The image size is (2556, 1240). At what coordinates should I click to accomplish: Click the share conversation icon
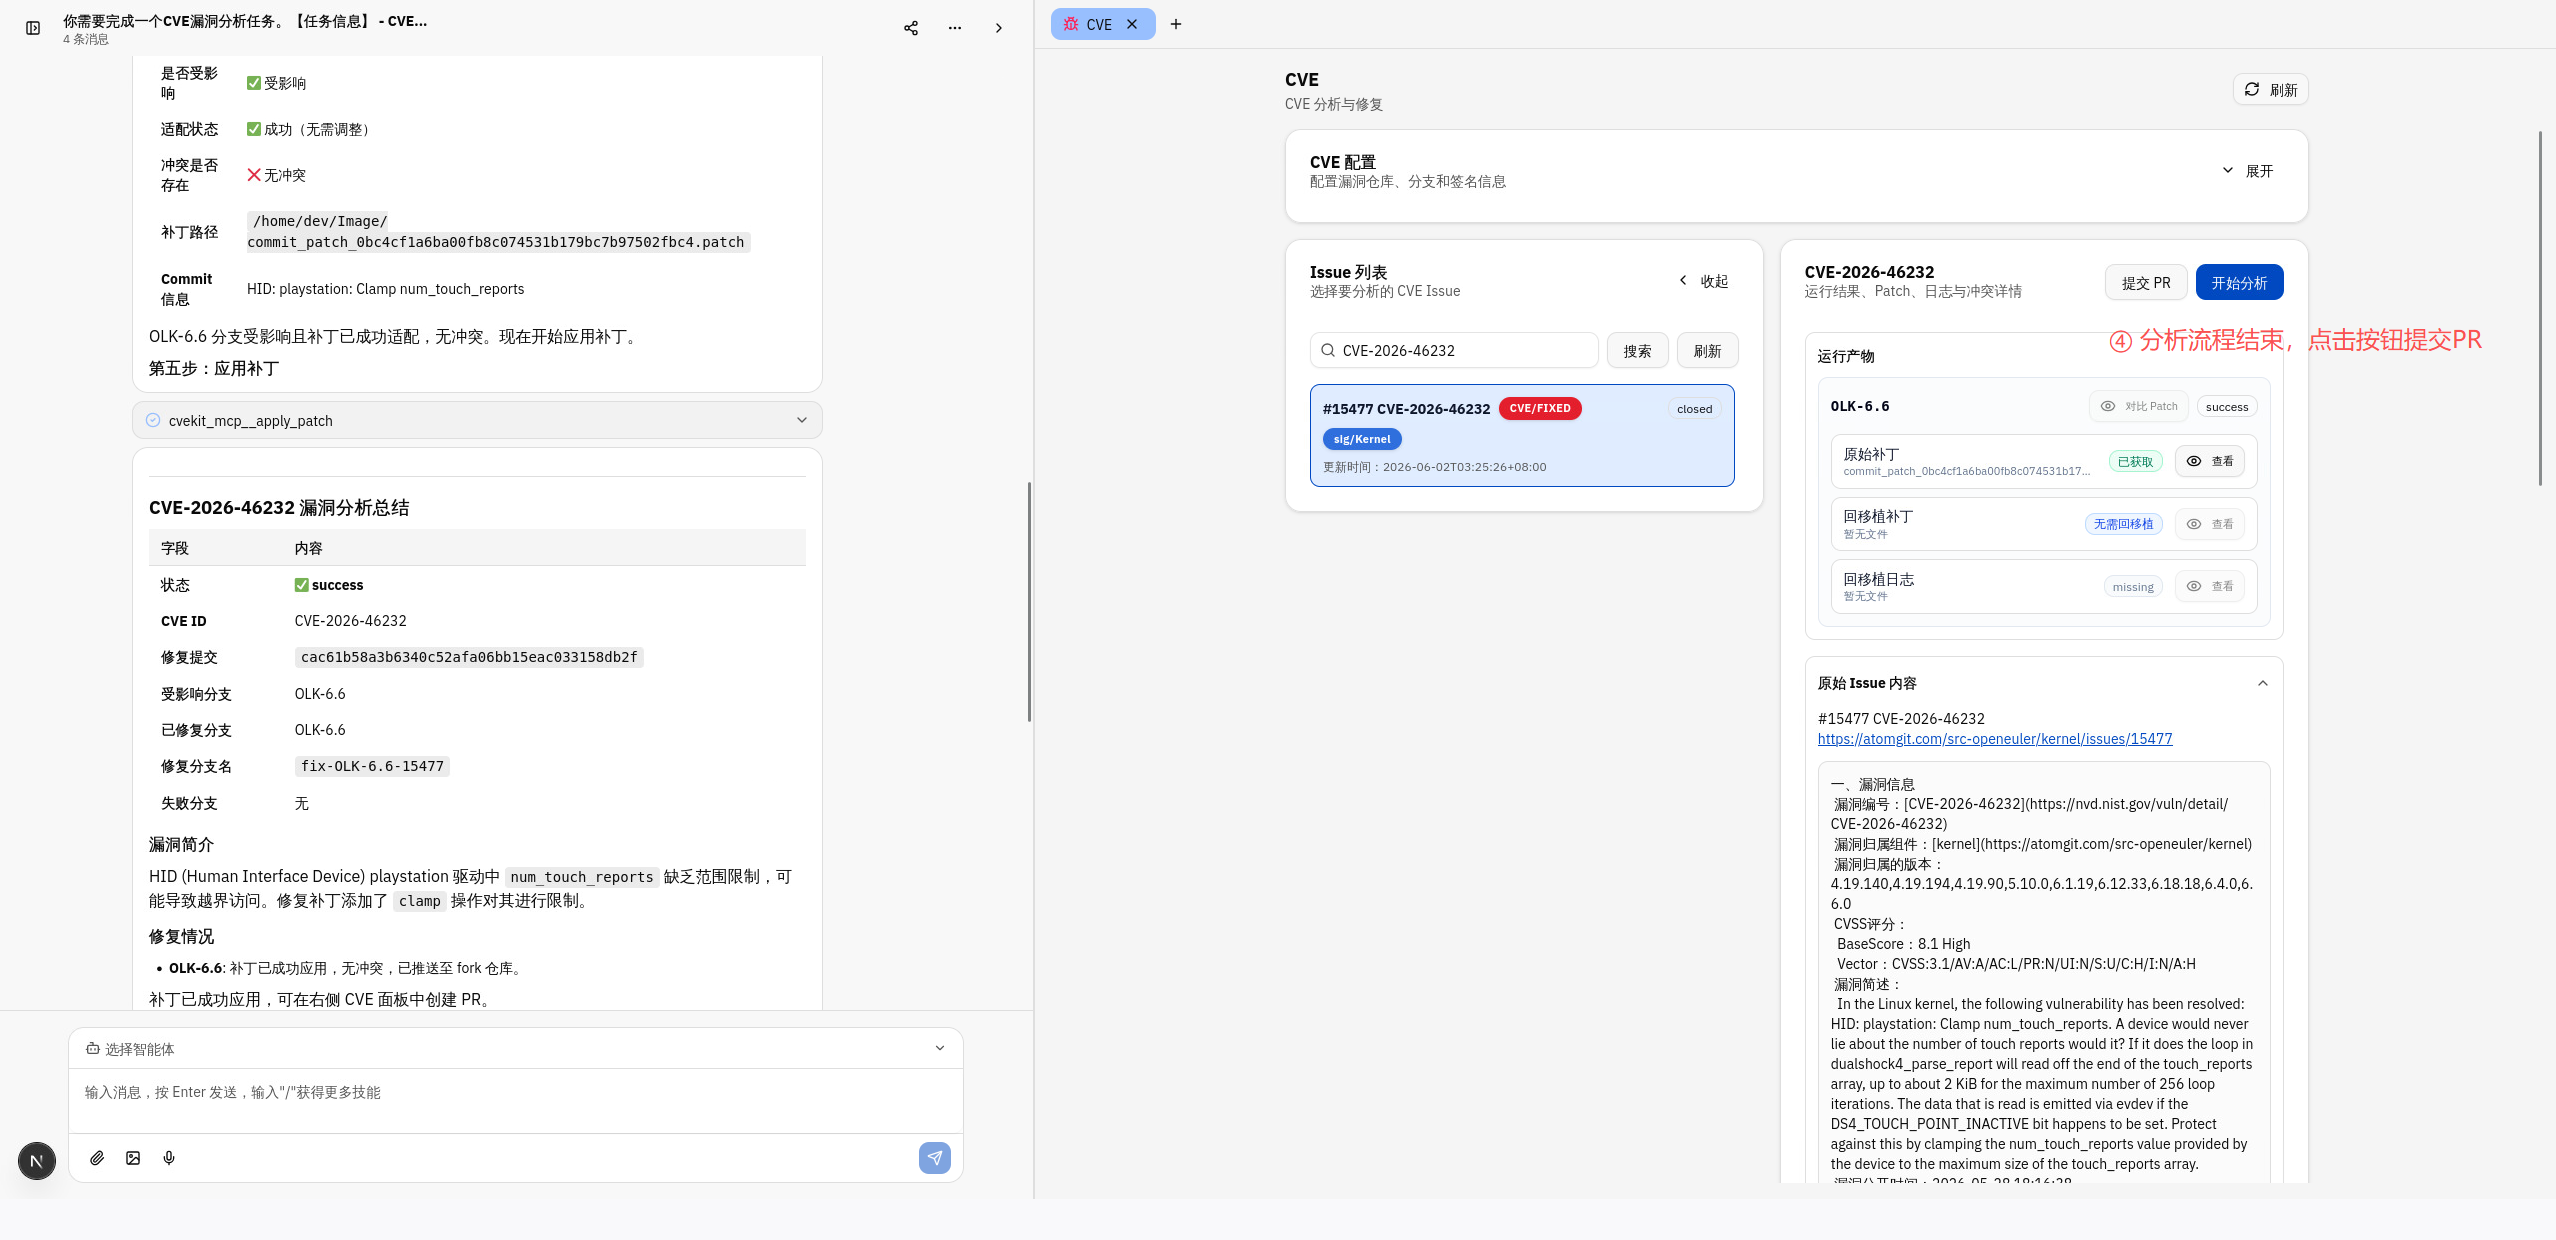911,28
